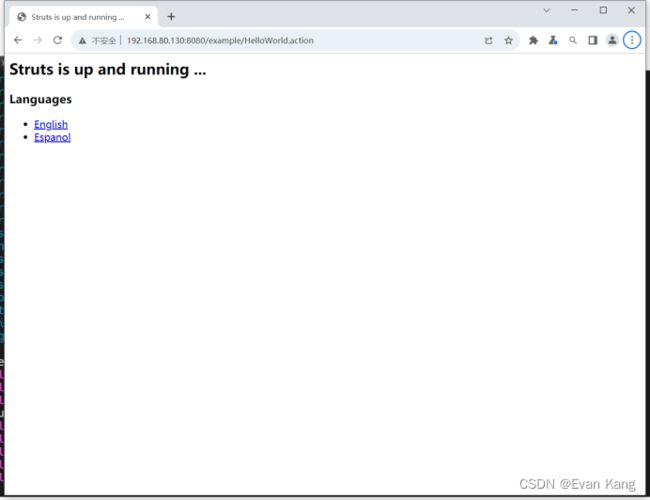The image size is (650, 500).
Task: Close the browser window
Action: tap(631, 10)
